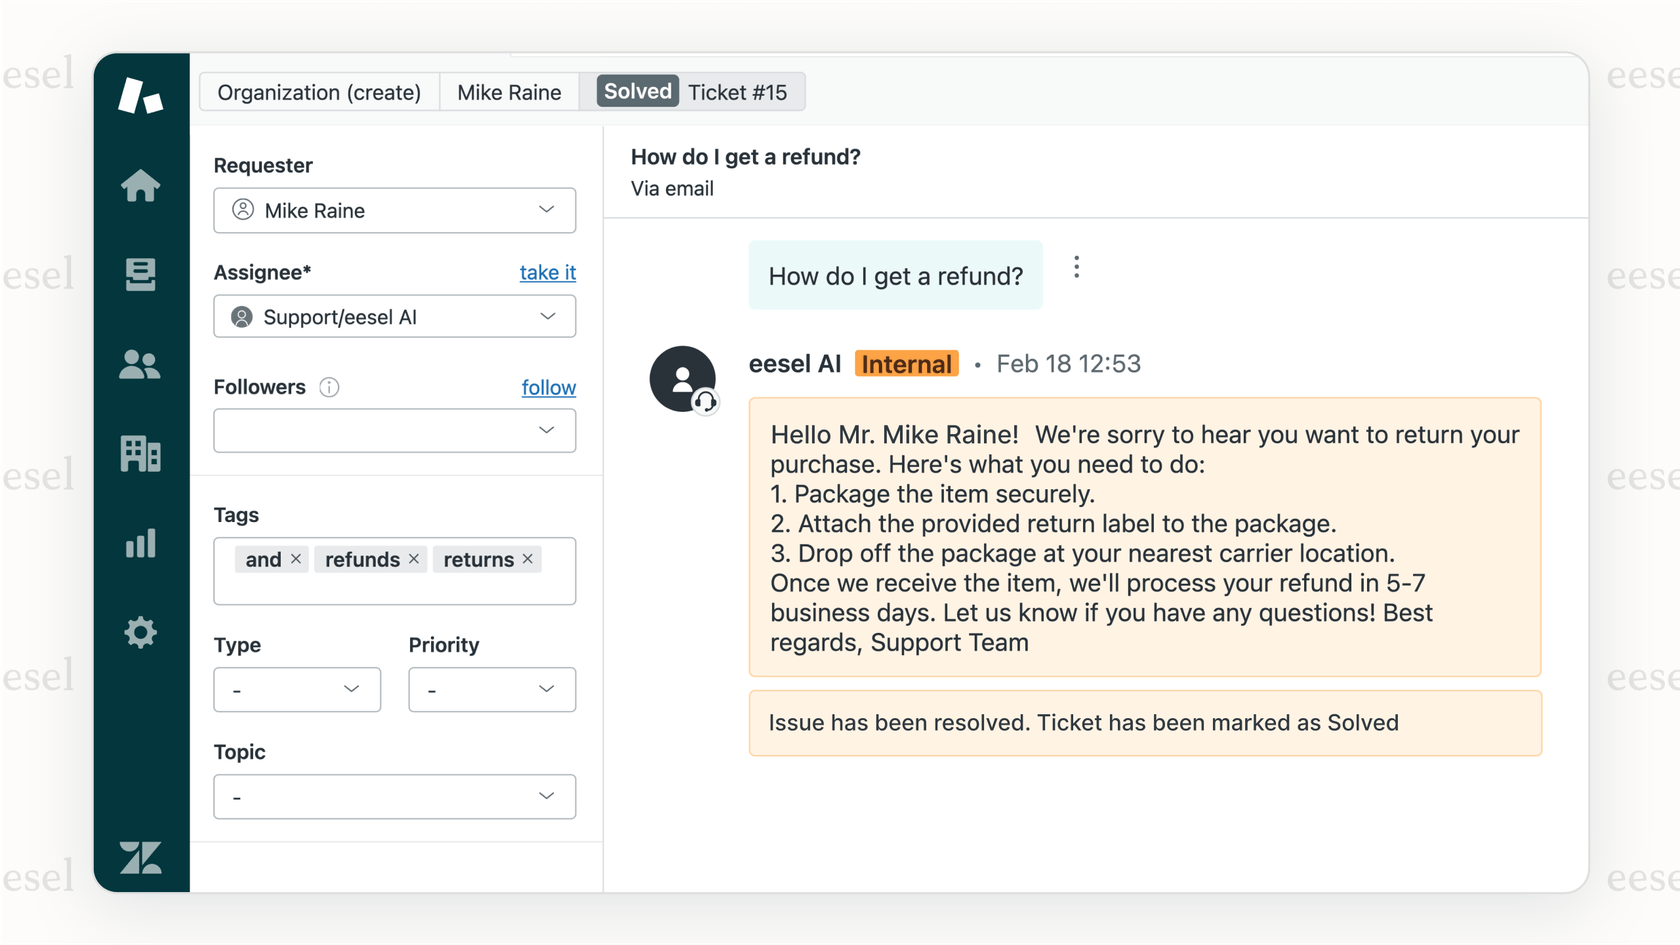
Task: Select the Views icon in the sidebar
Action: [140, 275]
